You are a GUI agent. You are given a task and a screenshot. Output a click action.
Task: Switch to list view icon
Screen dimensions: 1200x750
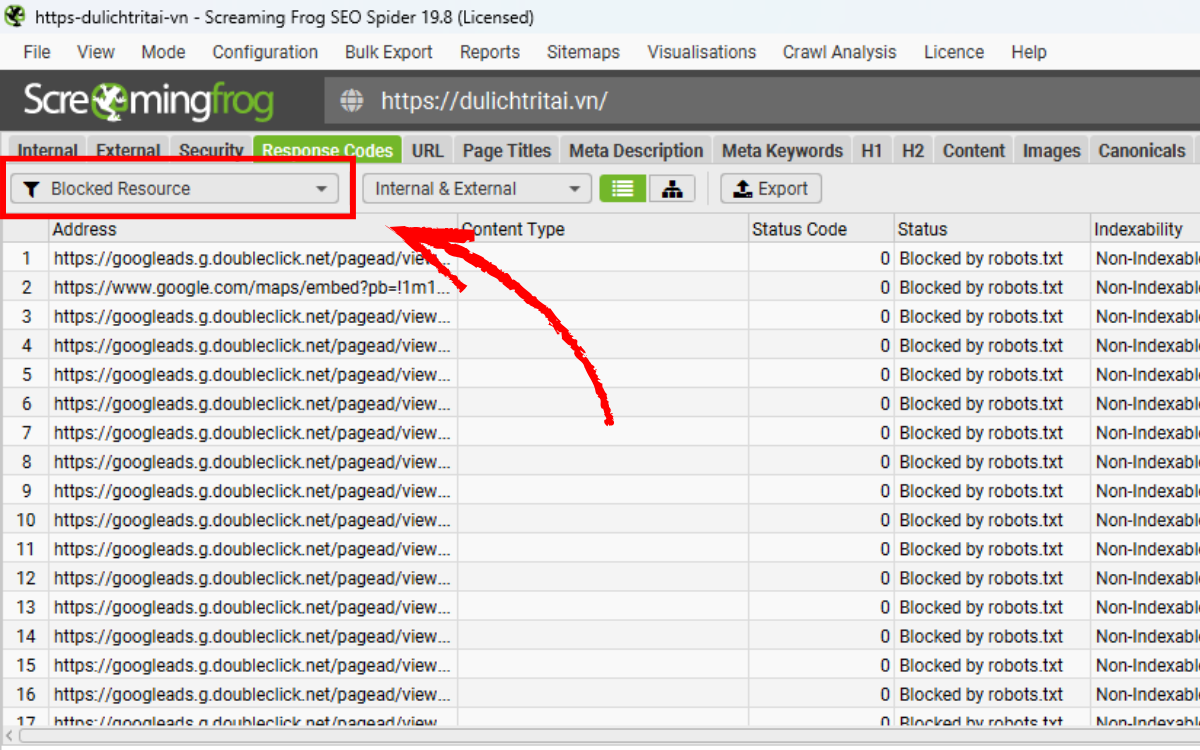tap(622, 189)
